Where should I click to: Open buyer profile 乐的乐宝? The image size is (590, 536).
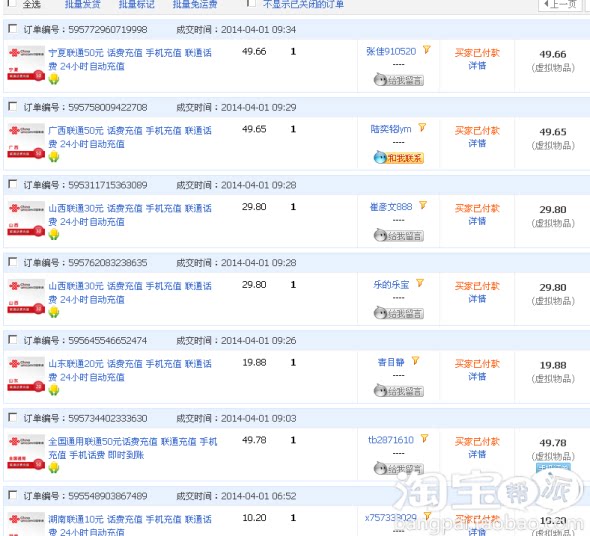(x=391, y=285)
